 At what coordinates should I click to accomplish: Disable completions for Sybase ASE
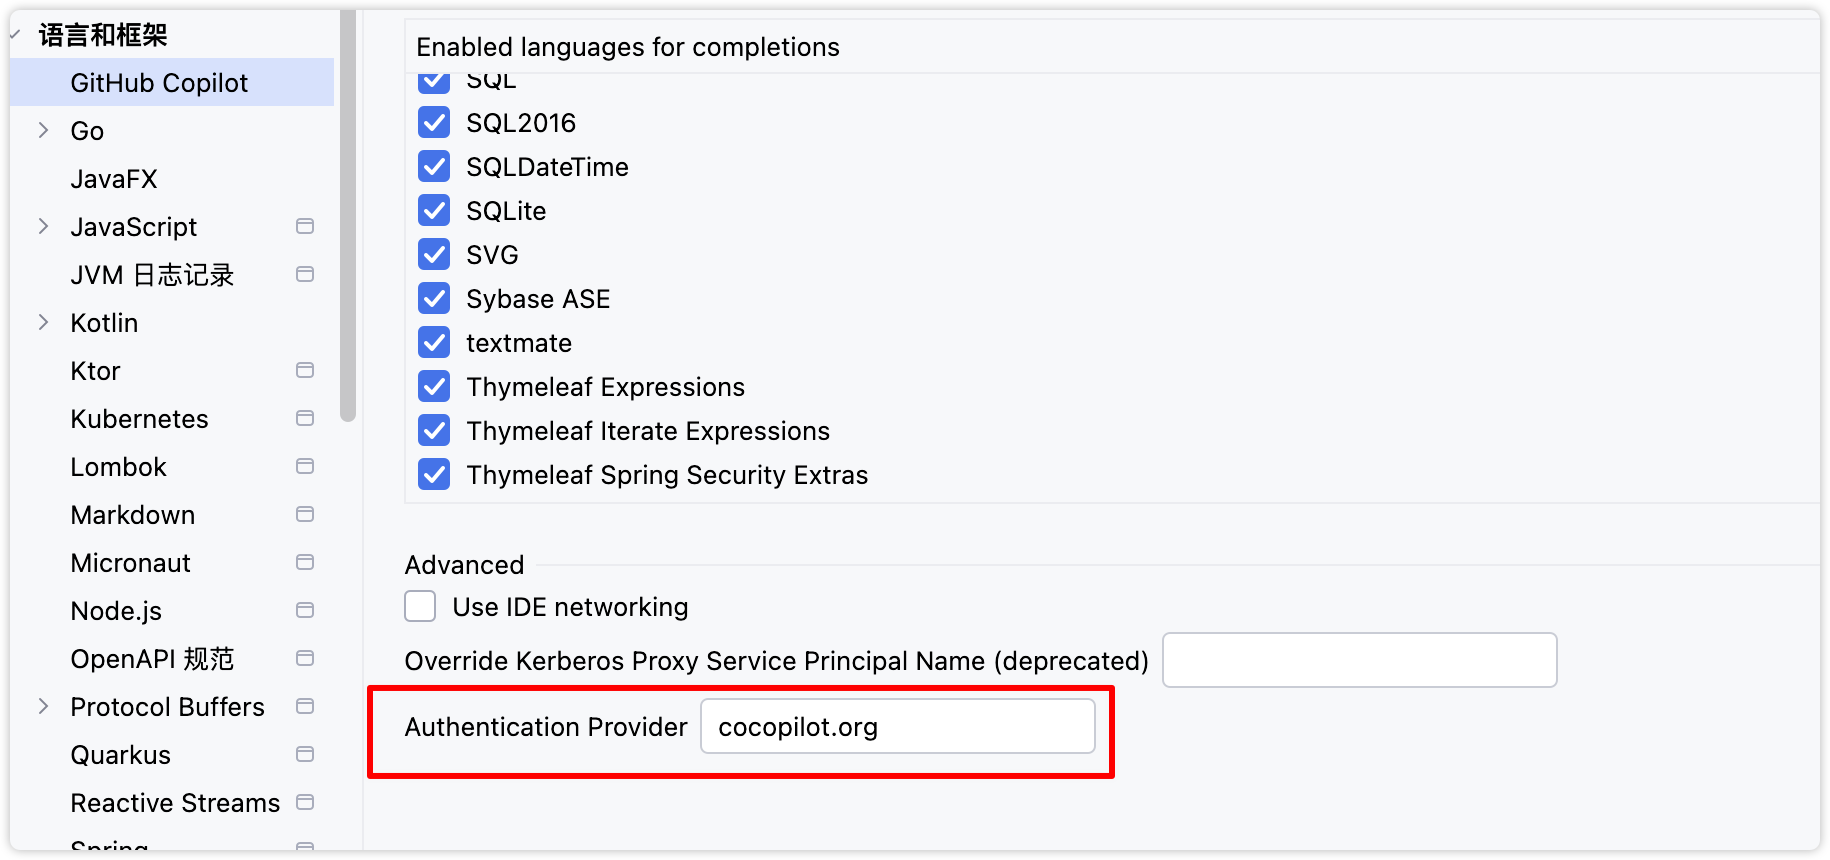[x=434, y=298]
